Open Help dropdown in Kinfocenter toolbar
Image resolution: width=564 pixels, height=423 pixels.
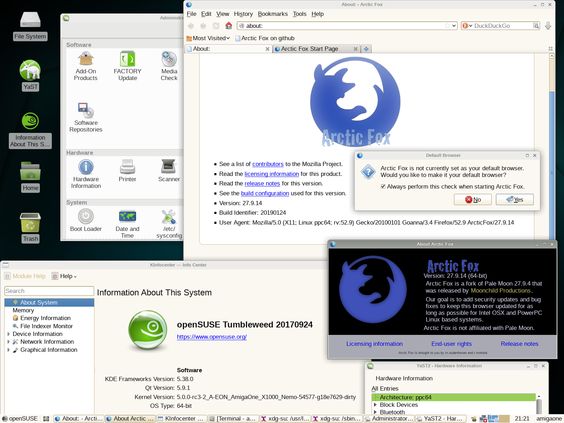coord(64,276)
